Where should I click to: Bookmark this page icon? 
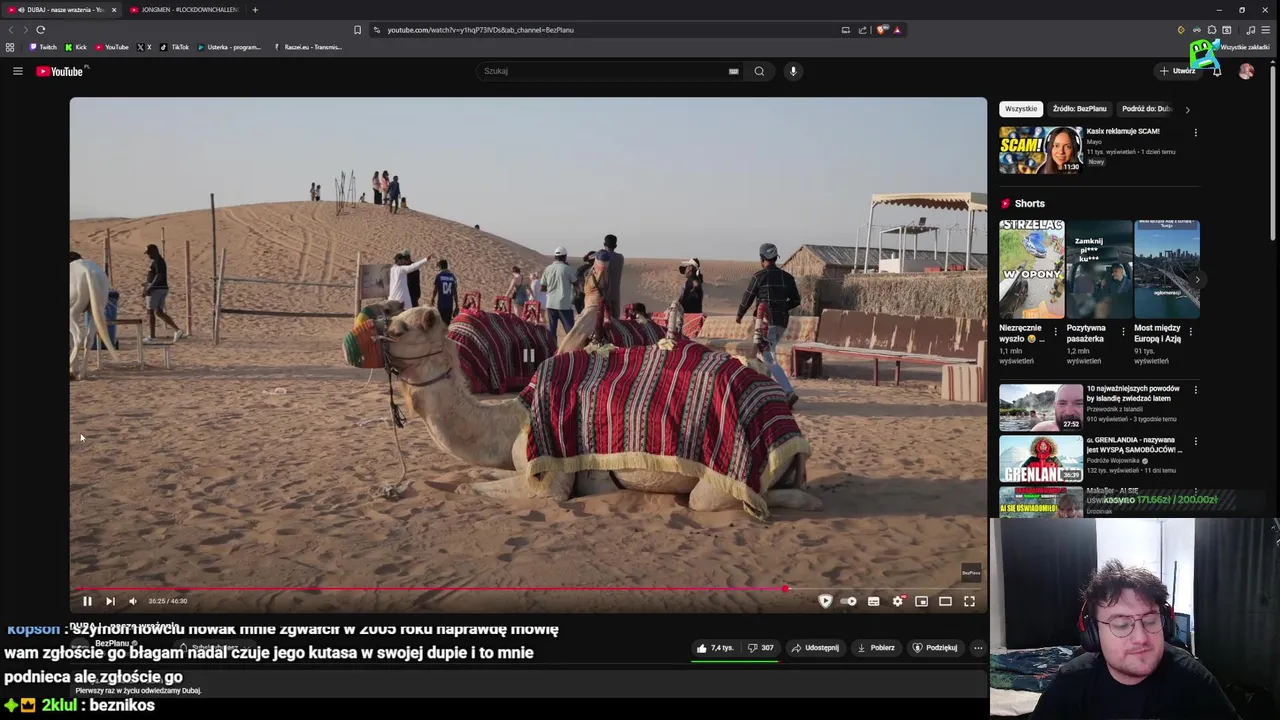357,30
